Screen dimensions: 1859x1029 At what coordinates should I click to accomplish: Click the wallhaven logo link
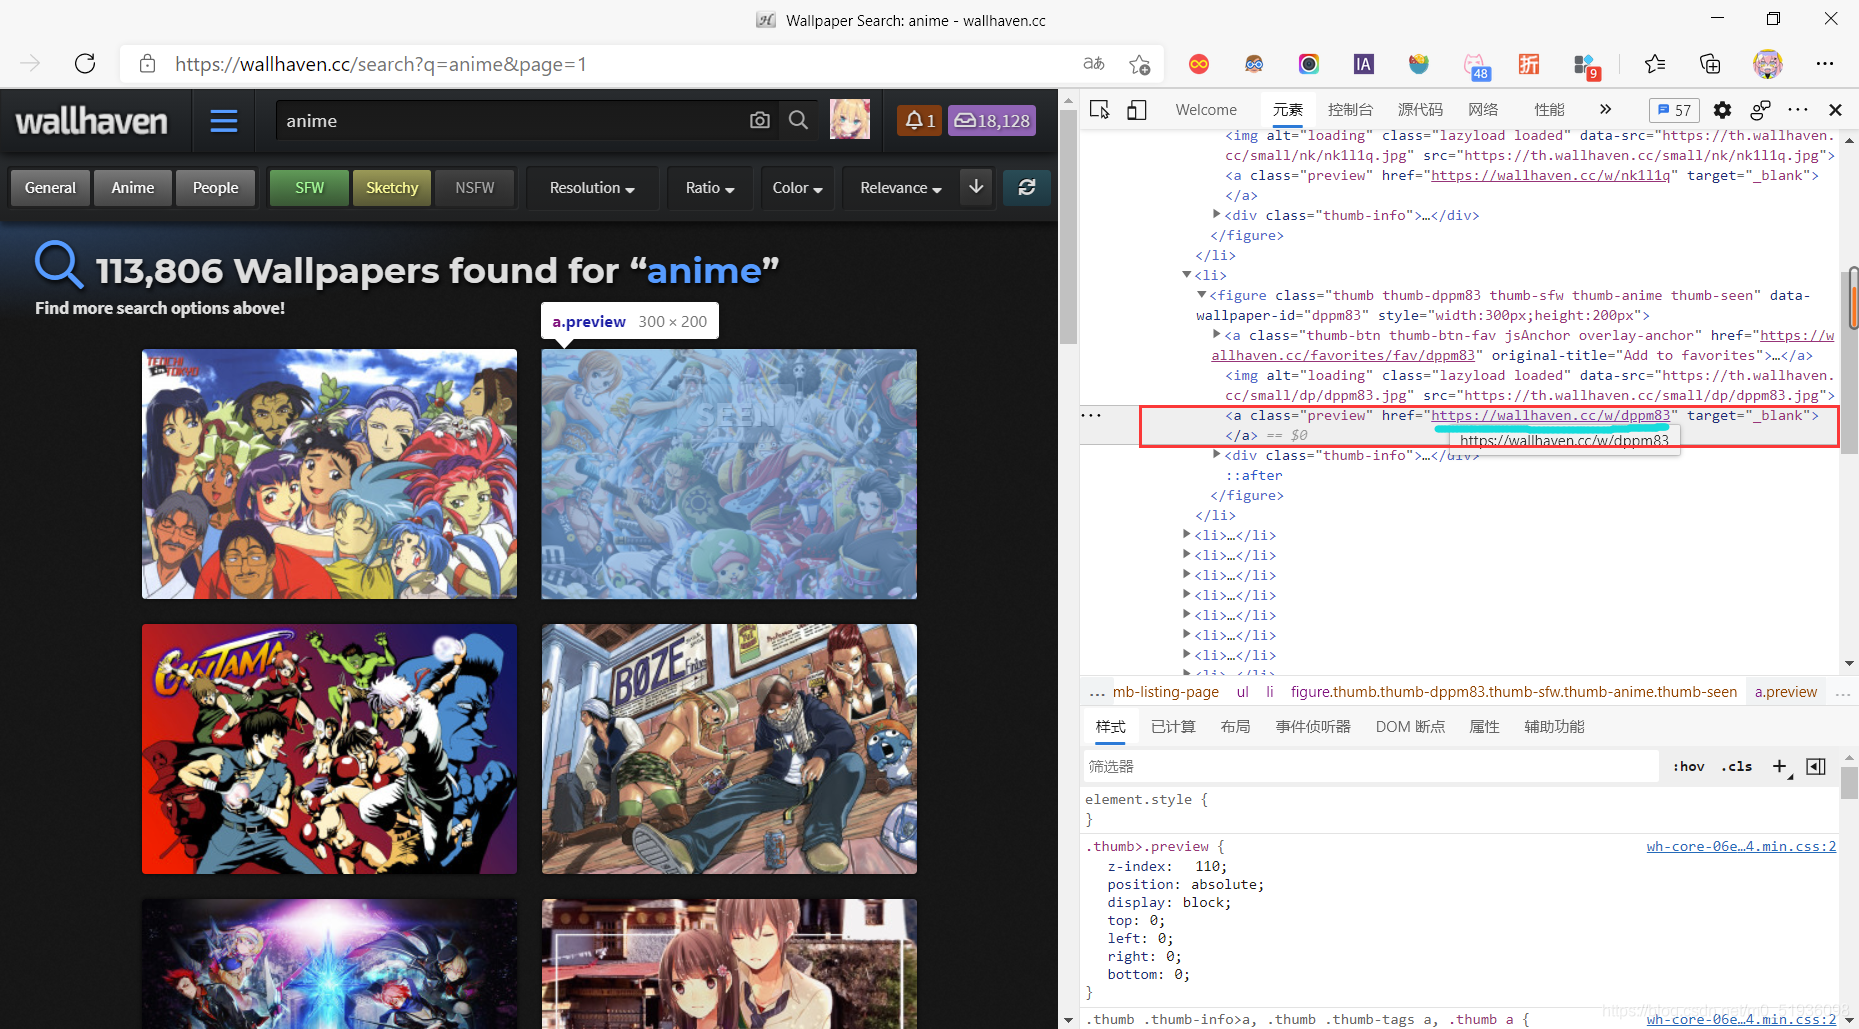92,121
